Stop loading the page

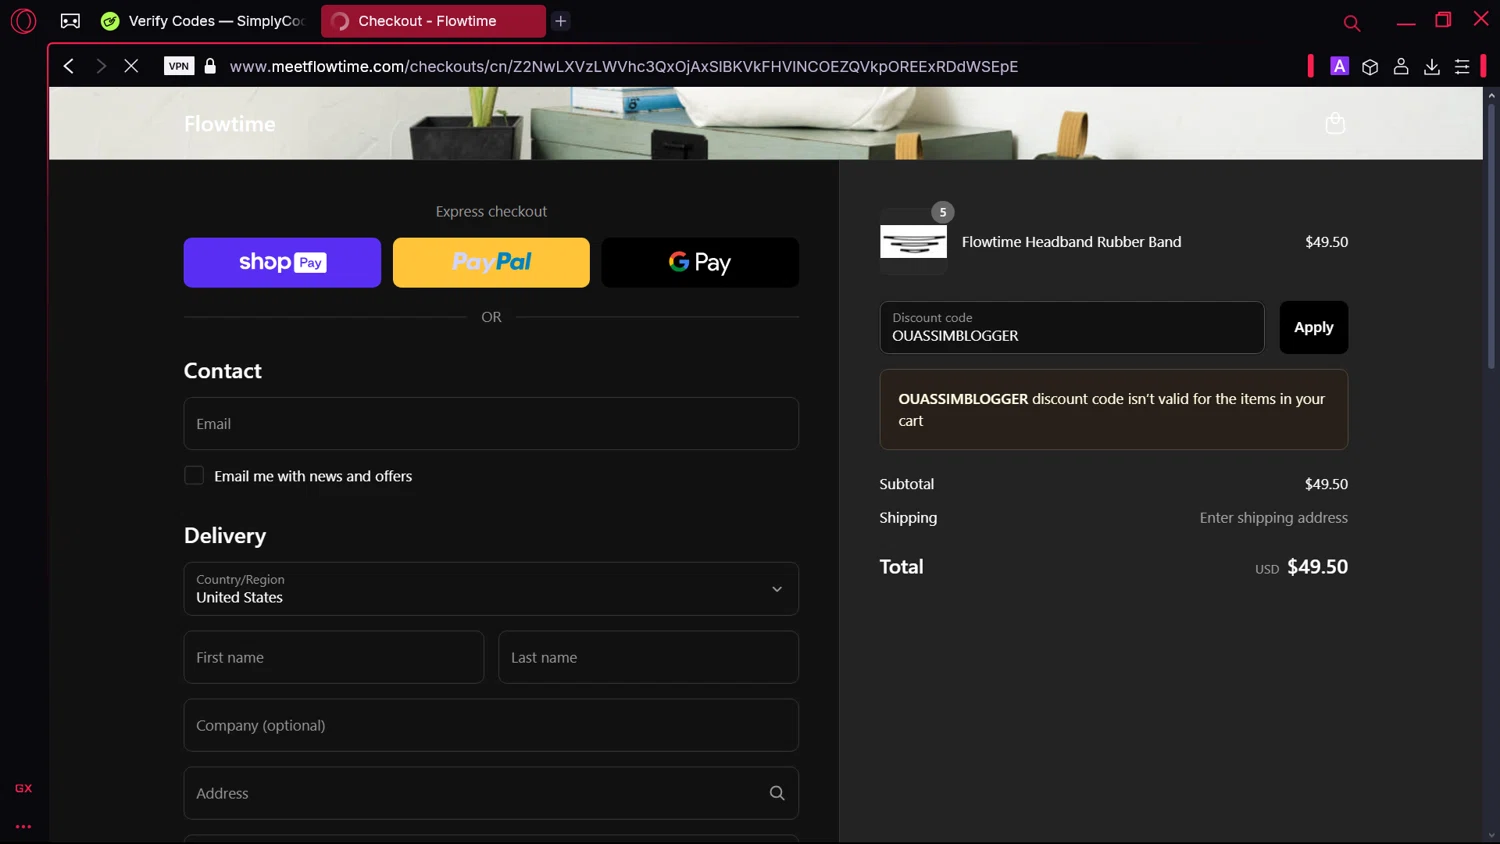[131, 66]
